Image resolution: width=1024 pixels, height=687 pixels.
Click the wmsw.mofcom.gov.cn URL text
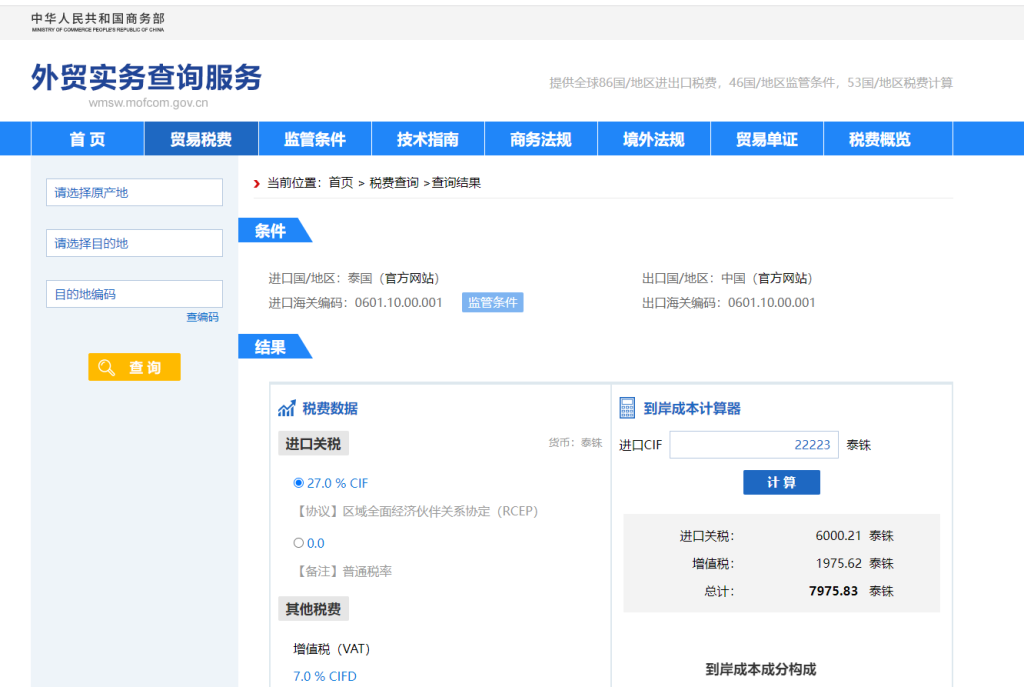tap(148, 103)
